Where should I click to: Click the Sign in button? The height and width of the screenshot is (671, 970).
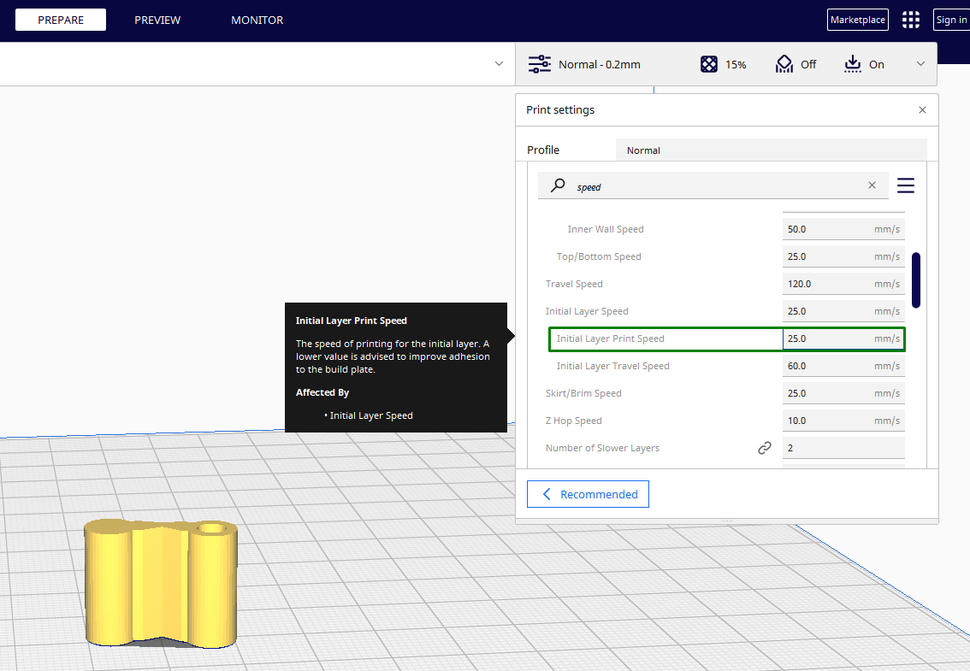[x=950, y=20]
